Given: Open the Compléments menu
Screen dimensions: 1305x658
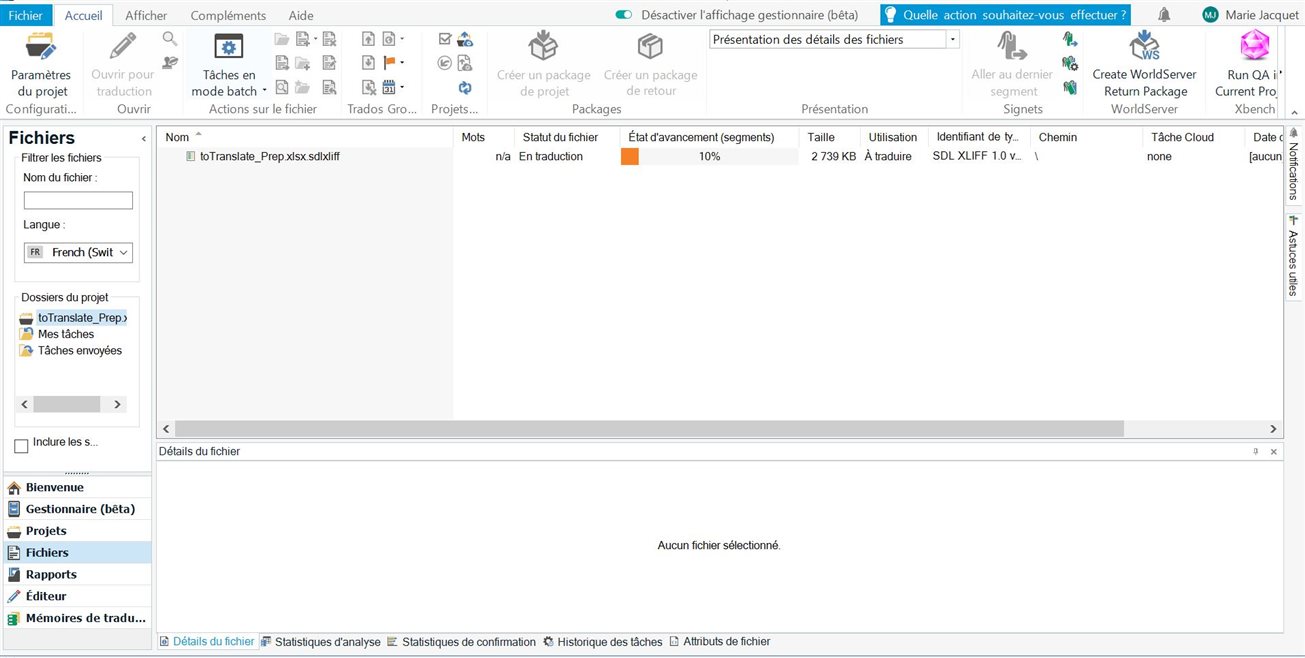Looking at the screenshot, I should pos(228,14).
